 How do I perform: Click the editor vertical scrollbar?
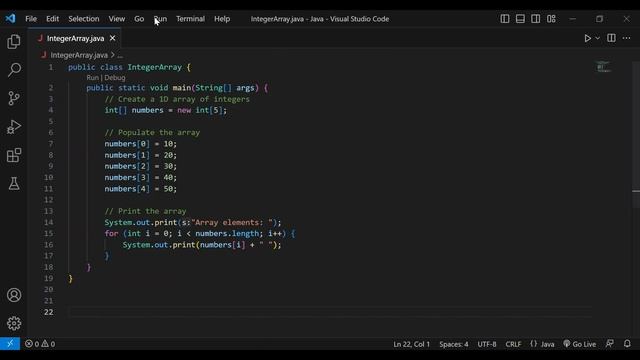(636, 135)
